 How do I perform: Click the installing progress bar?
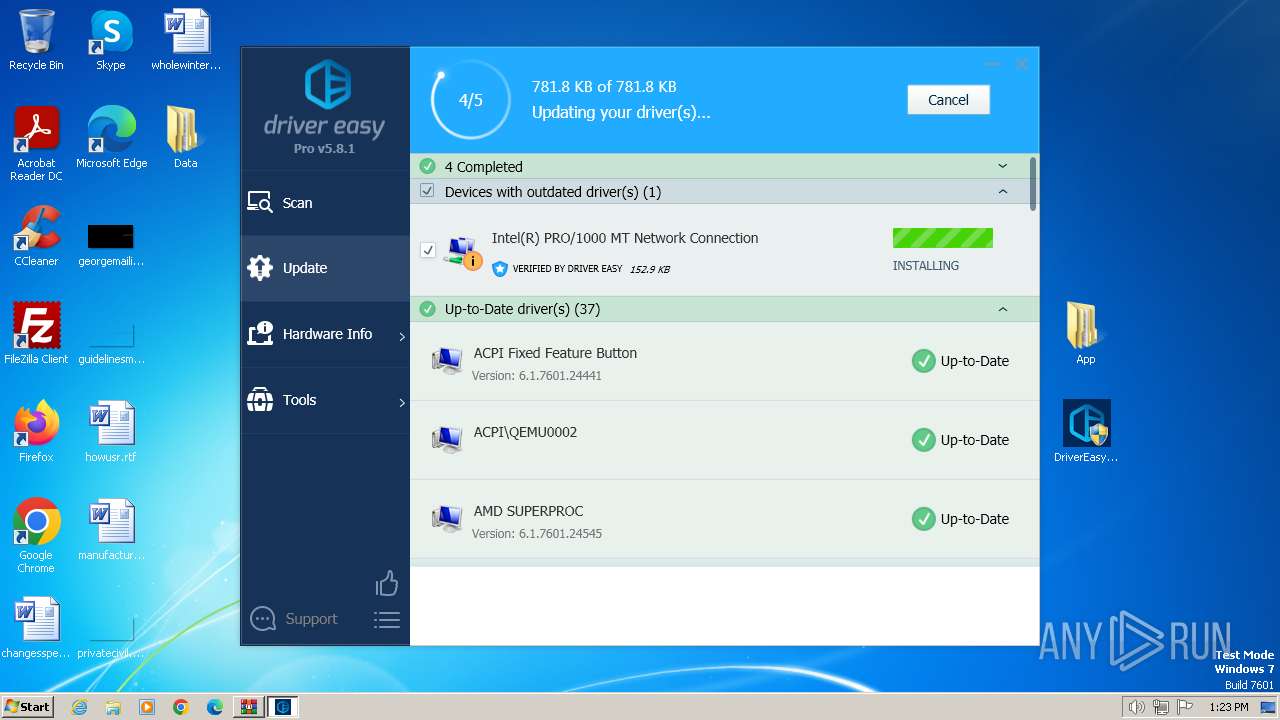coord(943,238)
